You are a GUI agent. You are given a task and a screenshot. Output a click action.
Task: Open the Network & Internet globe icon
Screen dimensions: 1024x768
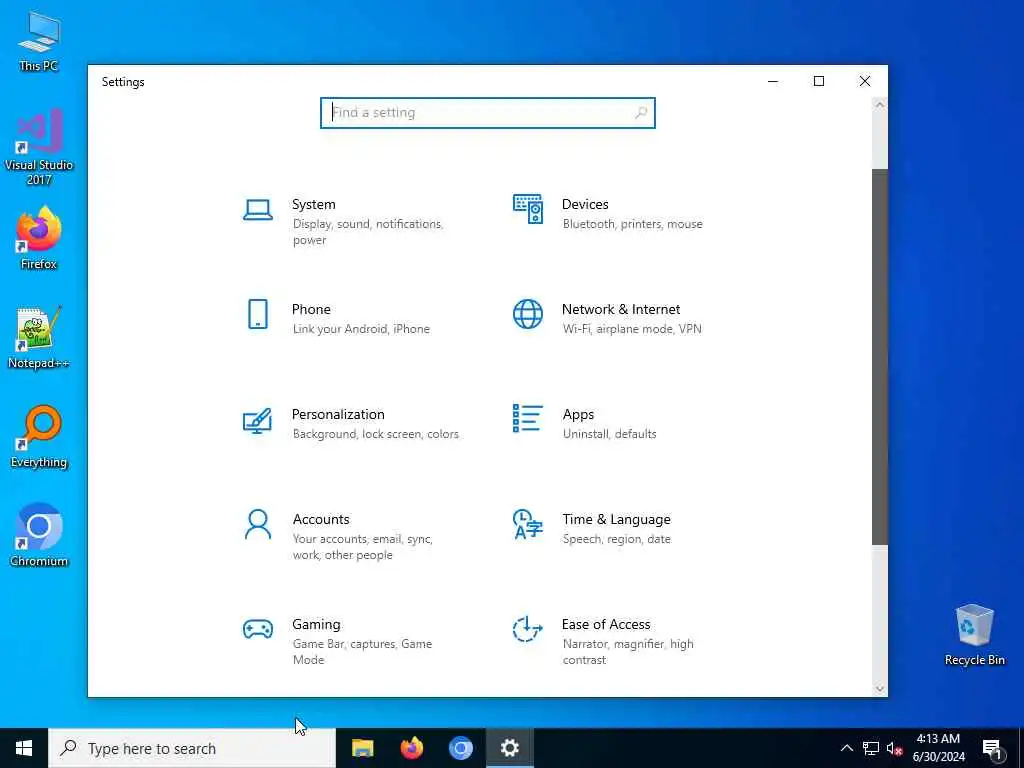[x=528, y=314]
